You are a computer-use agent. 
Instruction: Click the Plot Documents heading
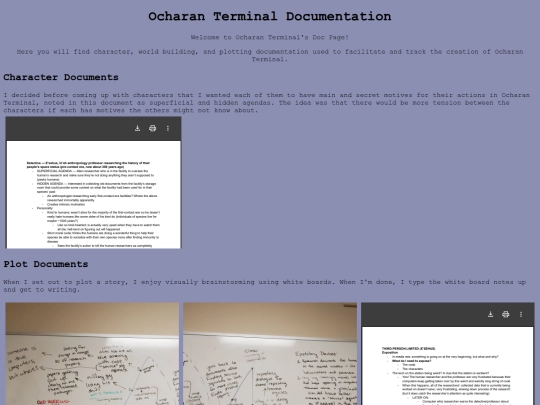click(x=46, y=264)
